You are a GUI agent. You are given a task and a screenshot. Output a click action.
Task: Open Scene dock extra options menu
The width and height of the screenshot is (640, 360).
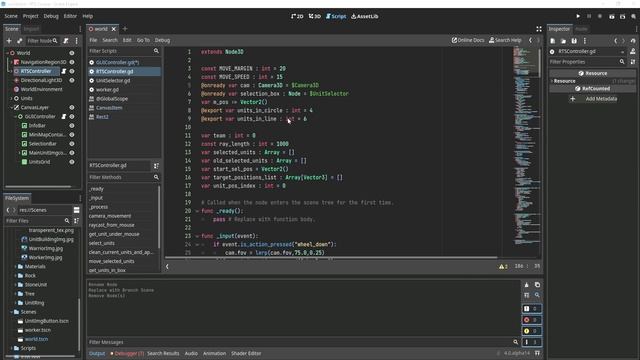coord(76,41)
